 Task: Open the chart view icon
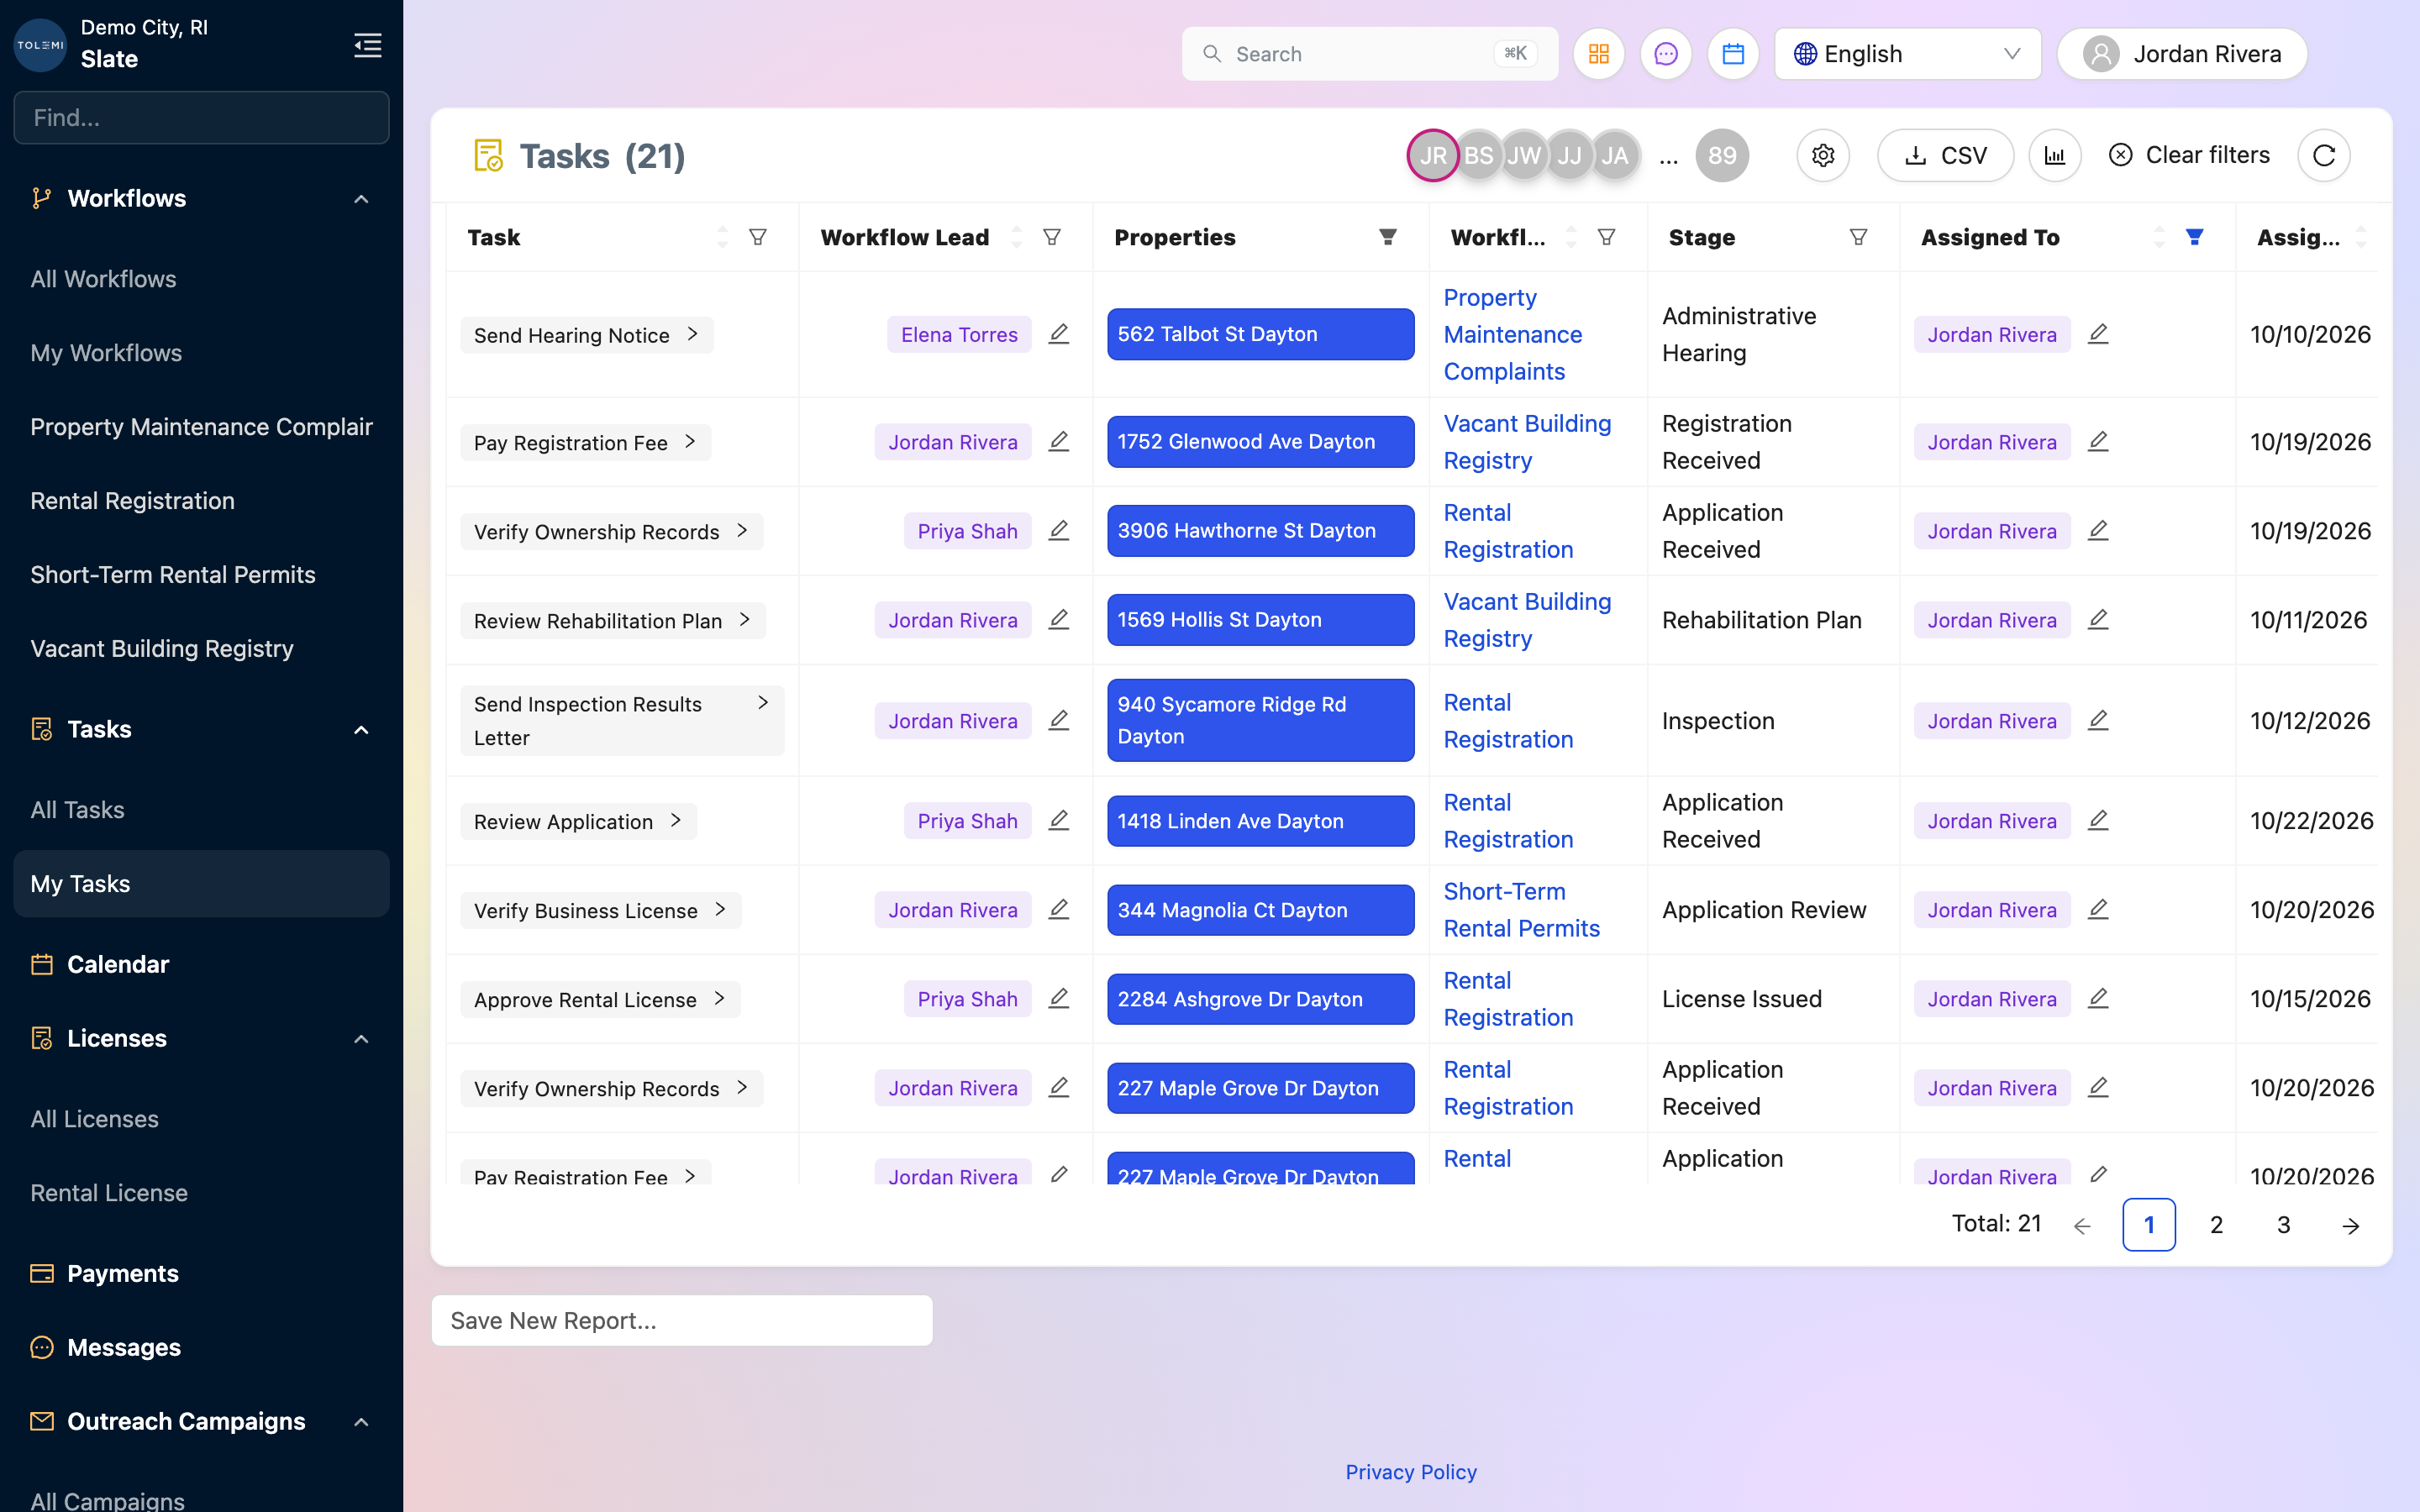2054,156
